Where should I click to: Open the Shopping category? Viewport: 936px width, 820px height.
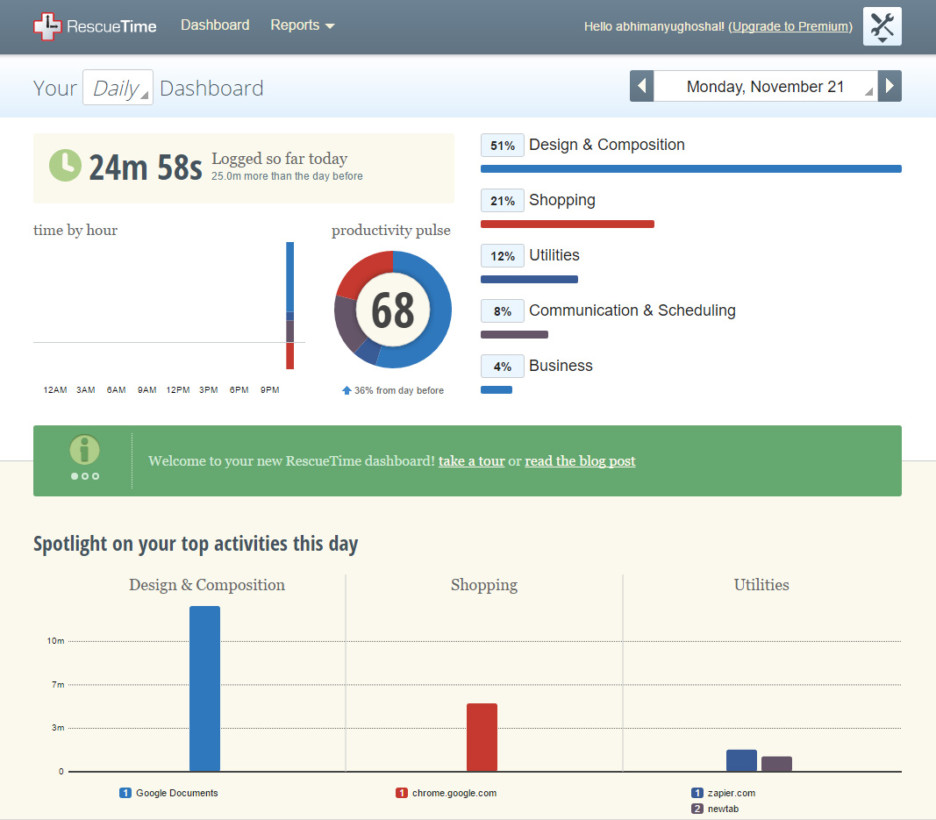pyautogui.click(x=562, y=200)
